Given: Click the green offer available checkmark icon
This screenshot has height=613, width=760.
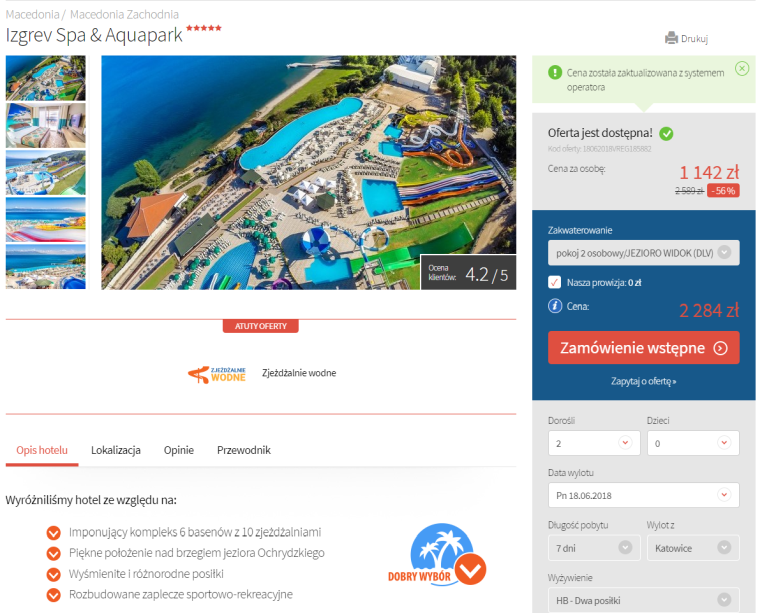Looking at the screenshot, I should pyautogui.click(x=667, y=133).
